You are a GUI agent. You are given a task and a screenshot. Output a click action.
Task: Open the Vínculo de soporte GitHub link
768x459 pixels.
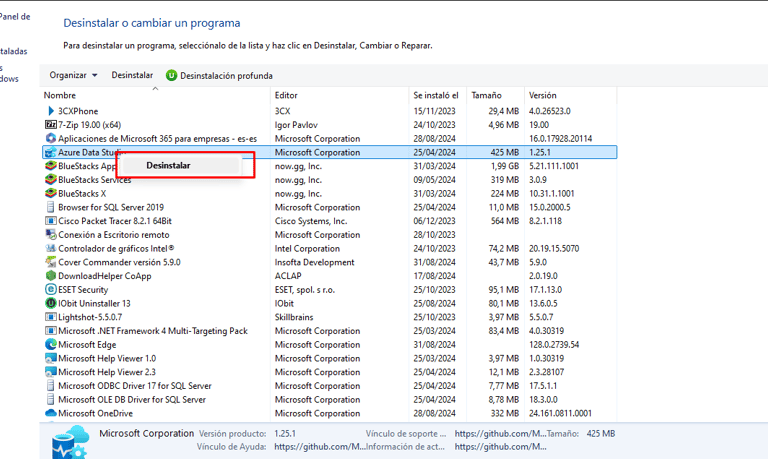500,434
